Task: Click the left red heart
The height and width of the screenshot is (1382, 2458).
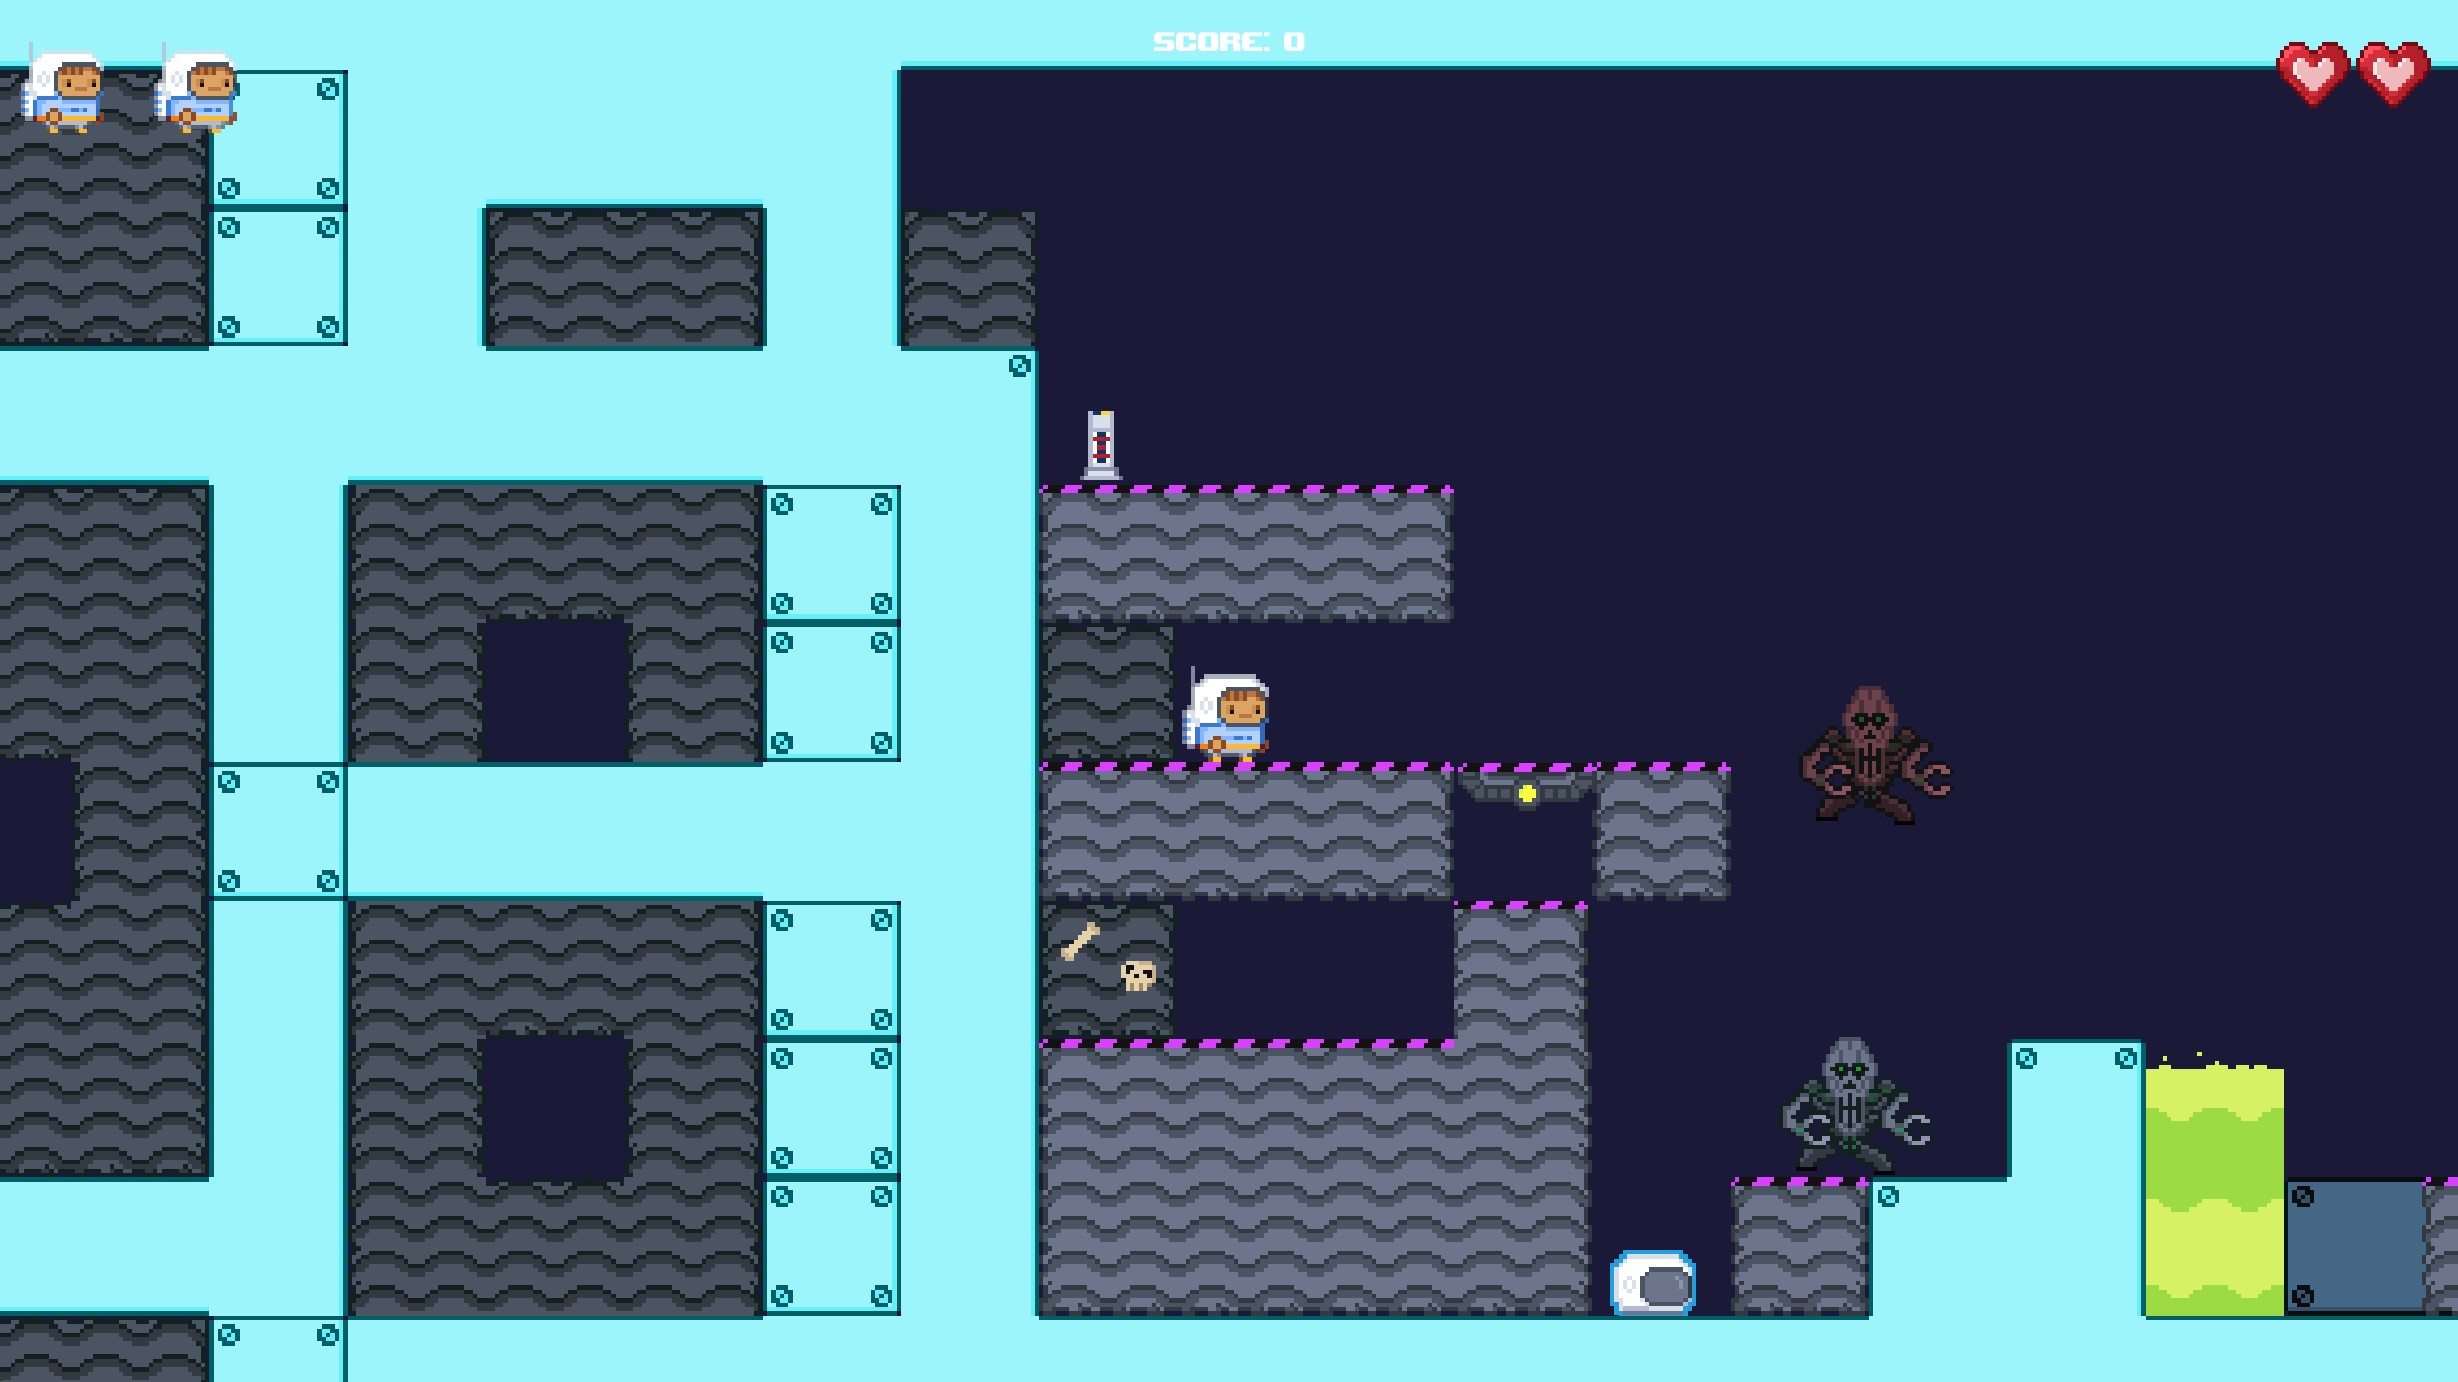Action: pyautogui.click(x=2313, y=73)
